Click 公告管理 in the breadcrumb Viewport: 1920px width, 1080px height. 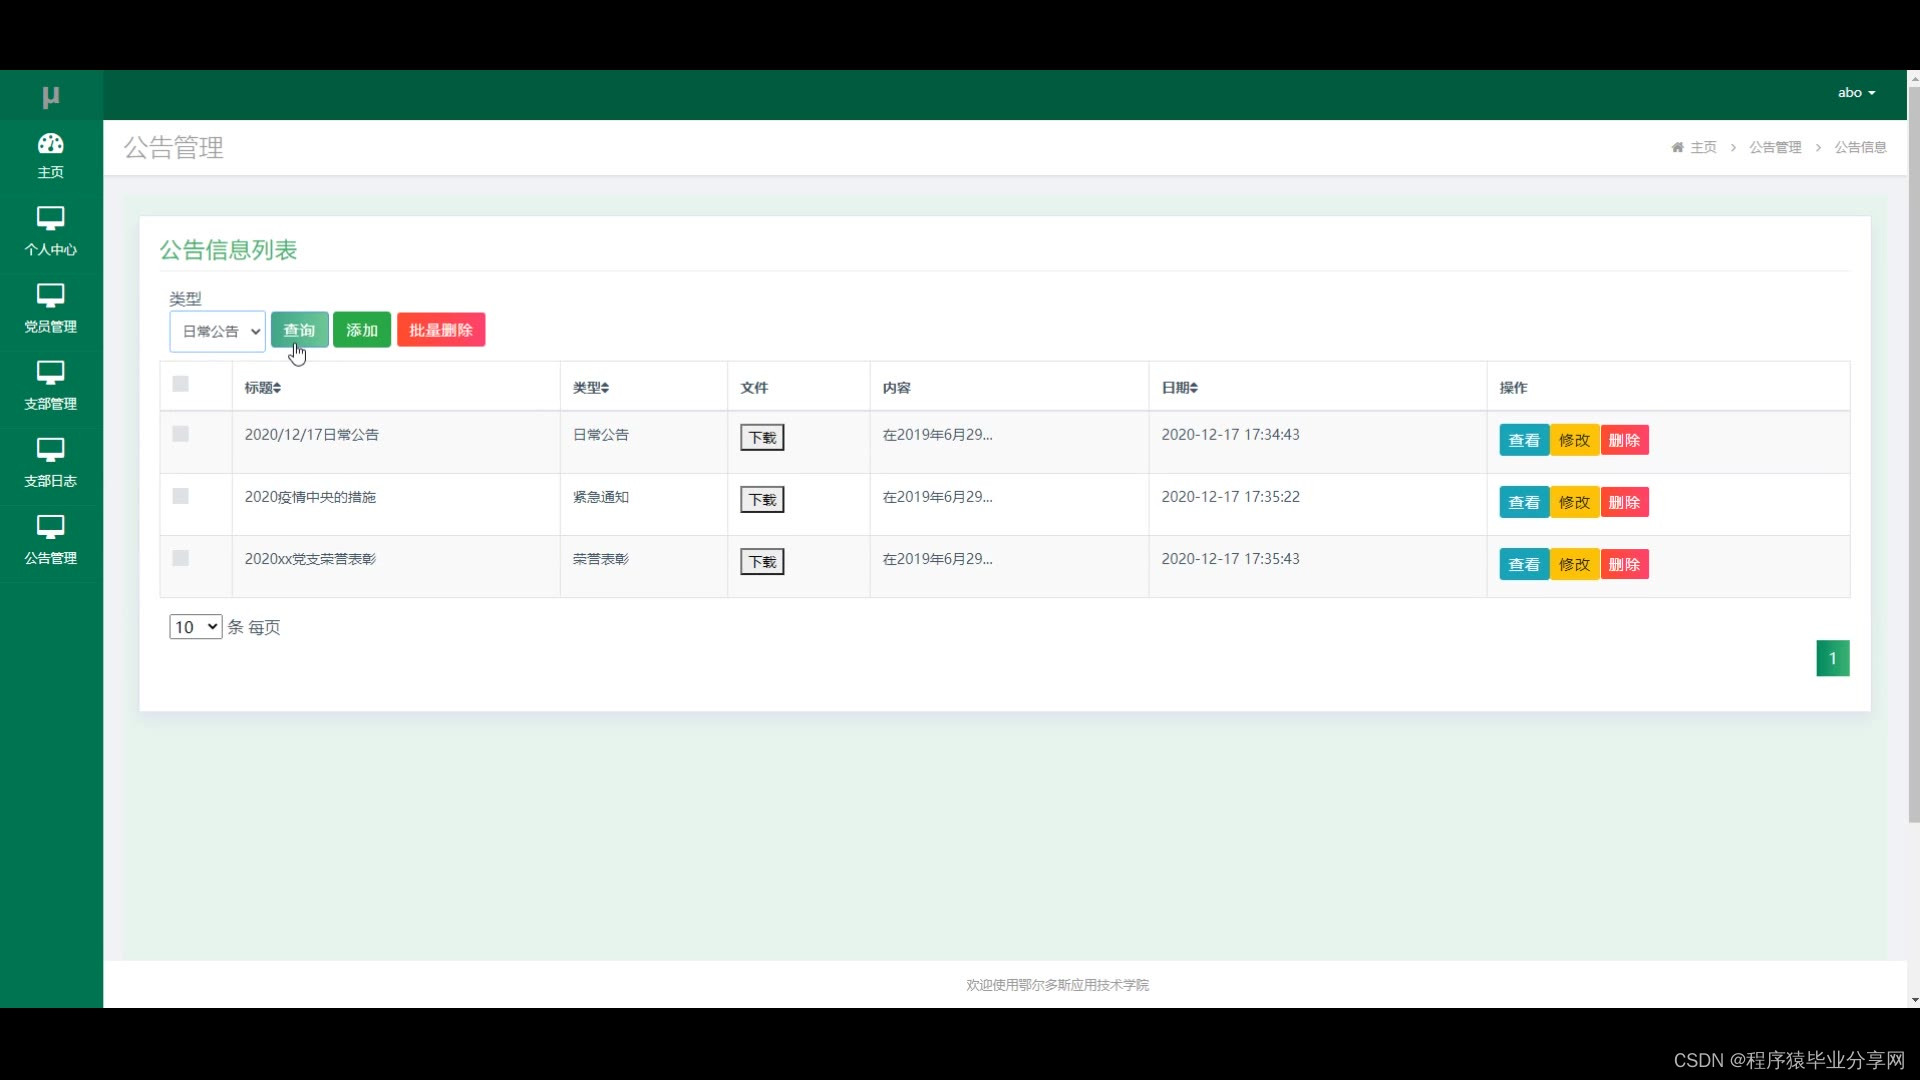[x=1775, y=147]
